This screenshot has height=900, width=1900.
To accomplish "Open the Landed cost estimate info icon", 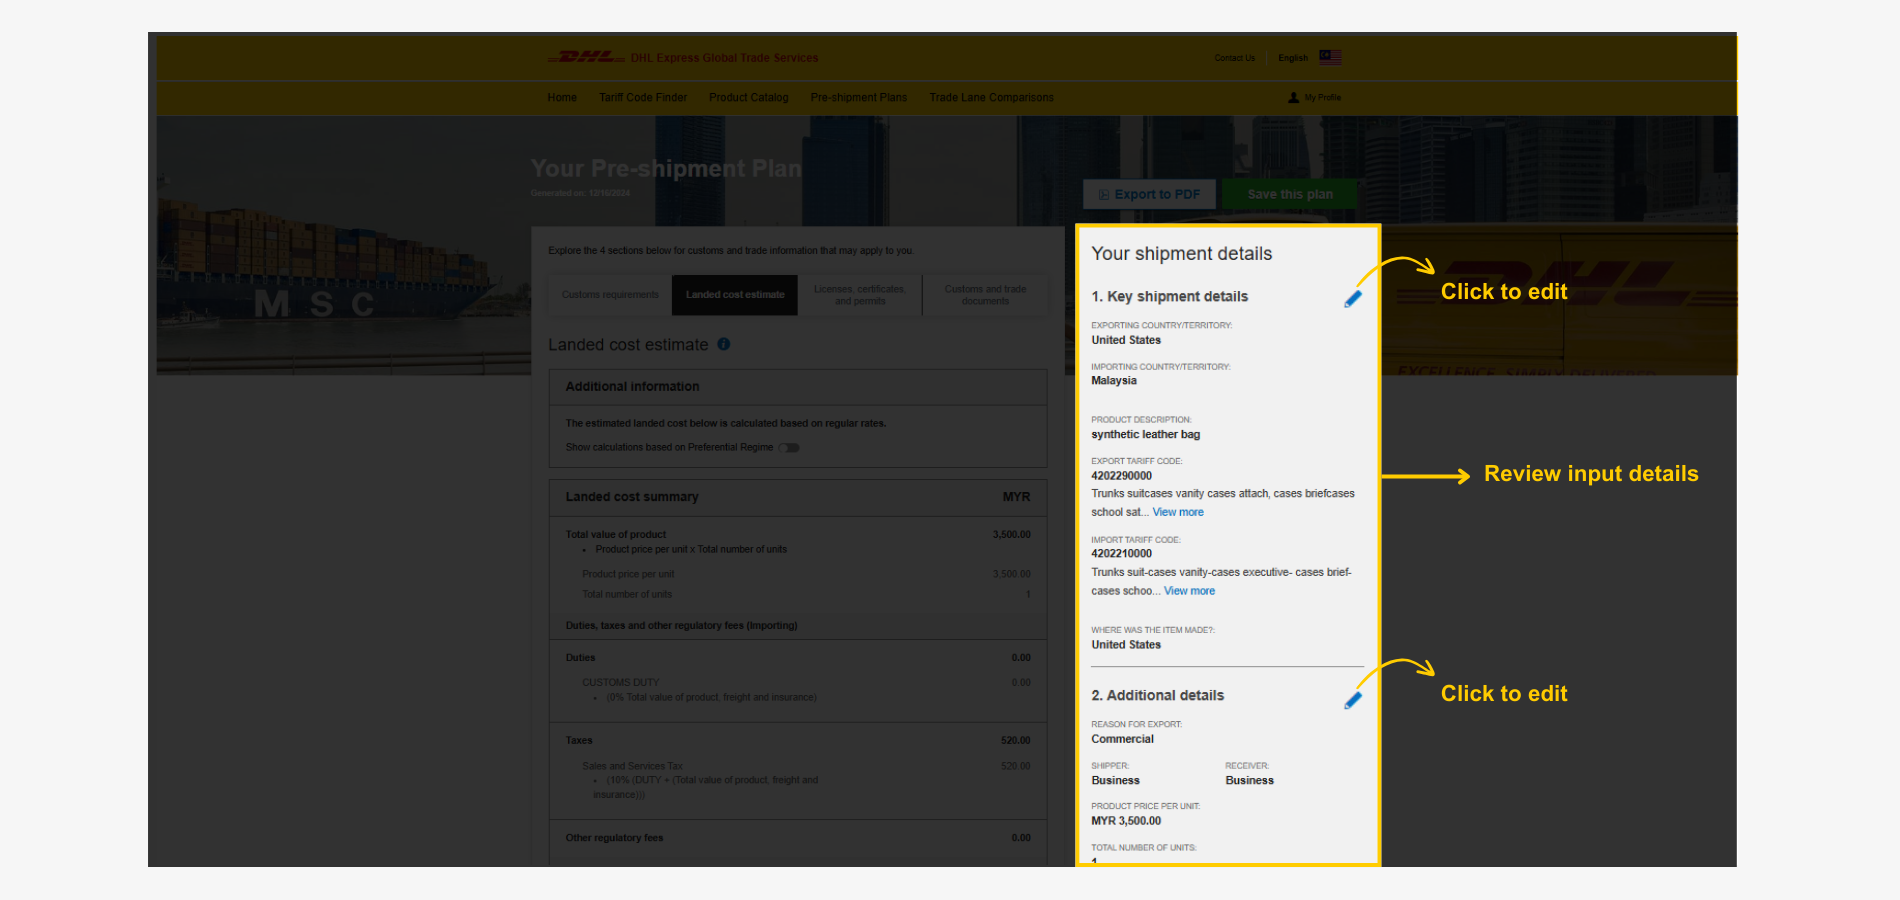I will pyautogui.click(x=724, y=344).
